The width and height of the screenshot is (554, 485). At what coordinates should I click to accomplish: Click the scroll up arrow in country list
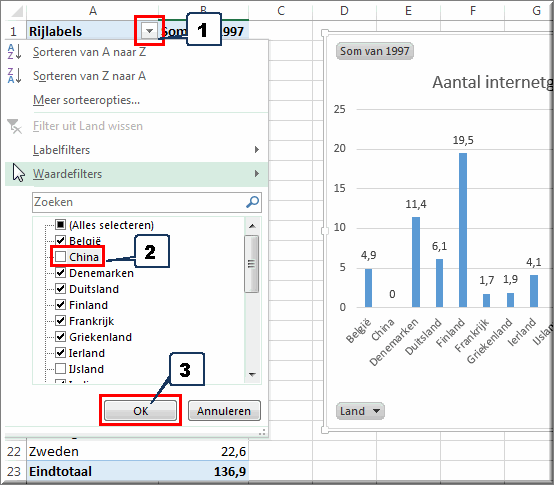[252, 226]
